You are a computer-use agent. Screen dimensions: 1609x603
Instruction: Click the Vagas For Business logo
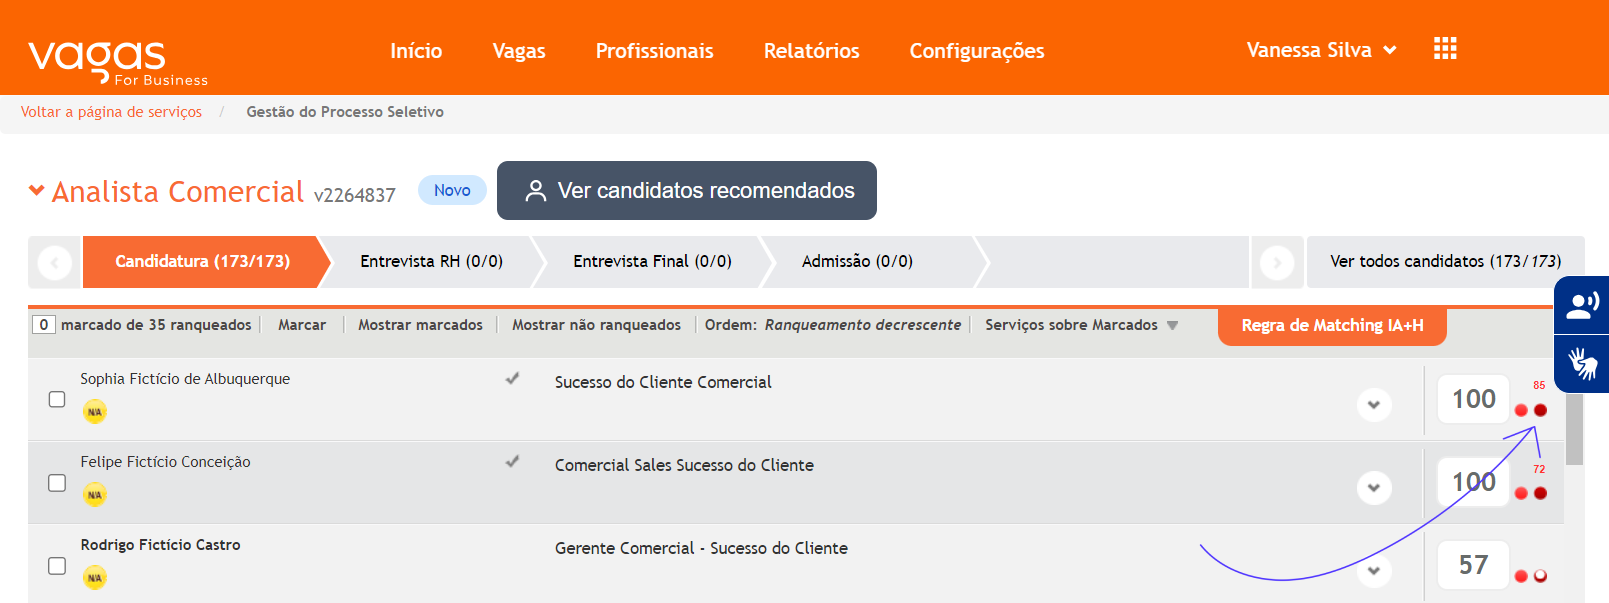[118, 63]
